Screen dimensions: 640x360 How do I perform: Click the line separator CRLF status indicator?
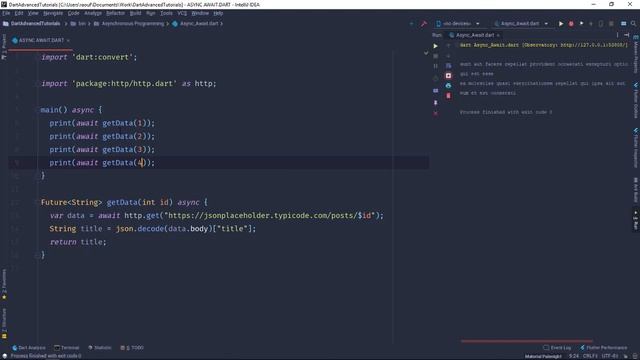[x=590, y=356]
